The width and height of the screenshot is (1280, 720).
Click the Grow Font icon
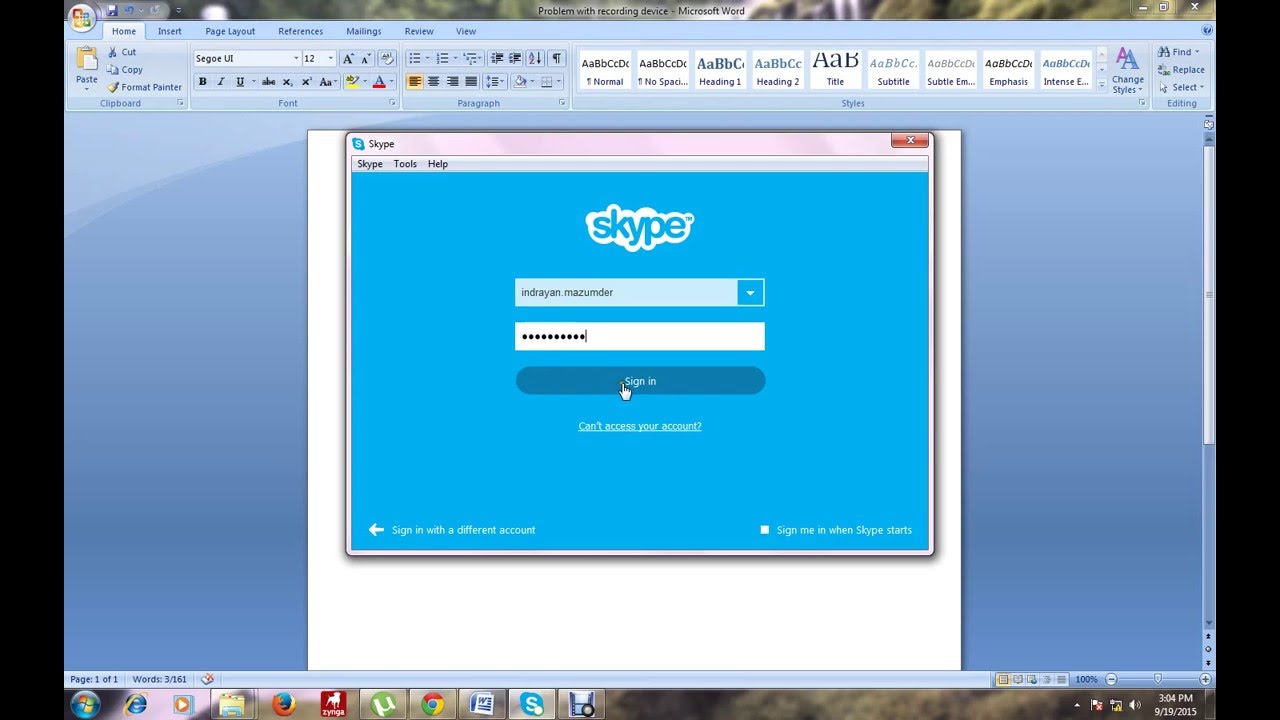tap(347, 59)
